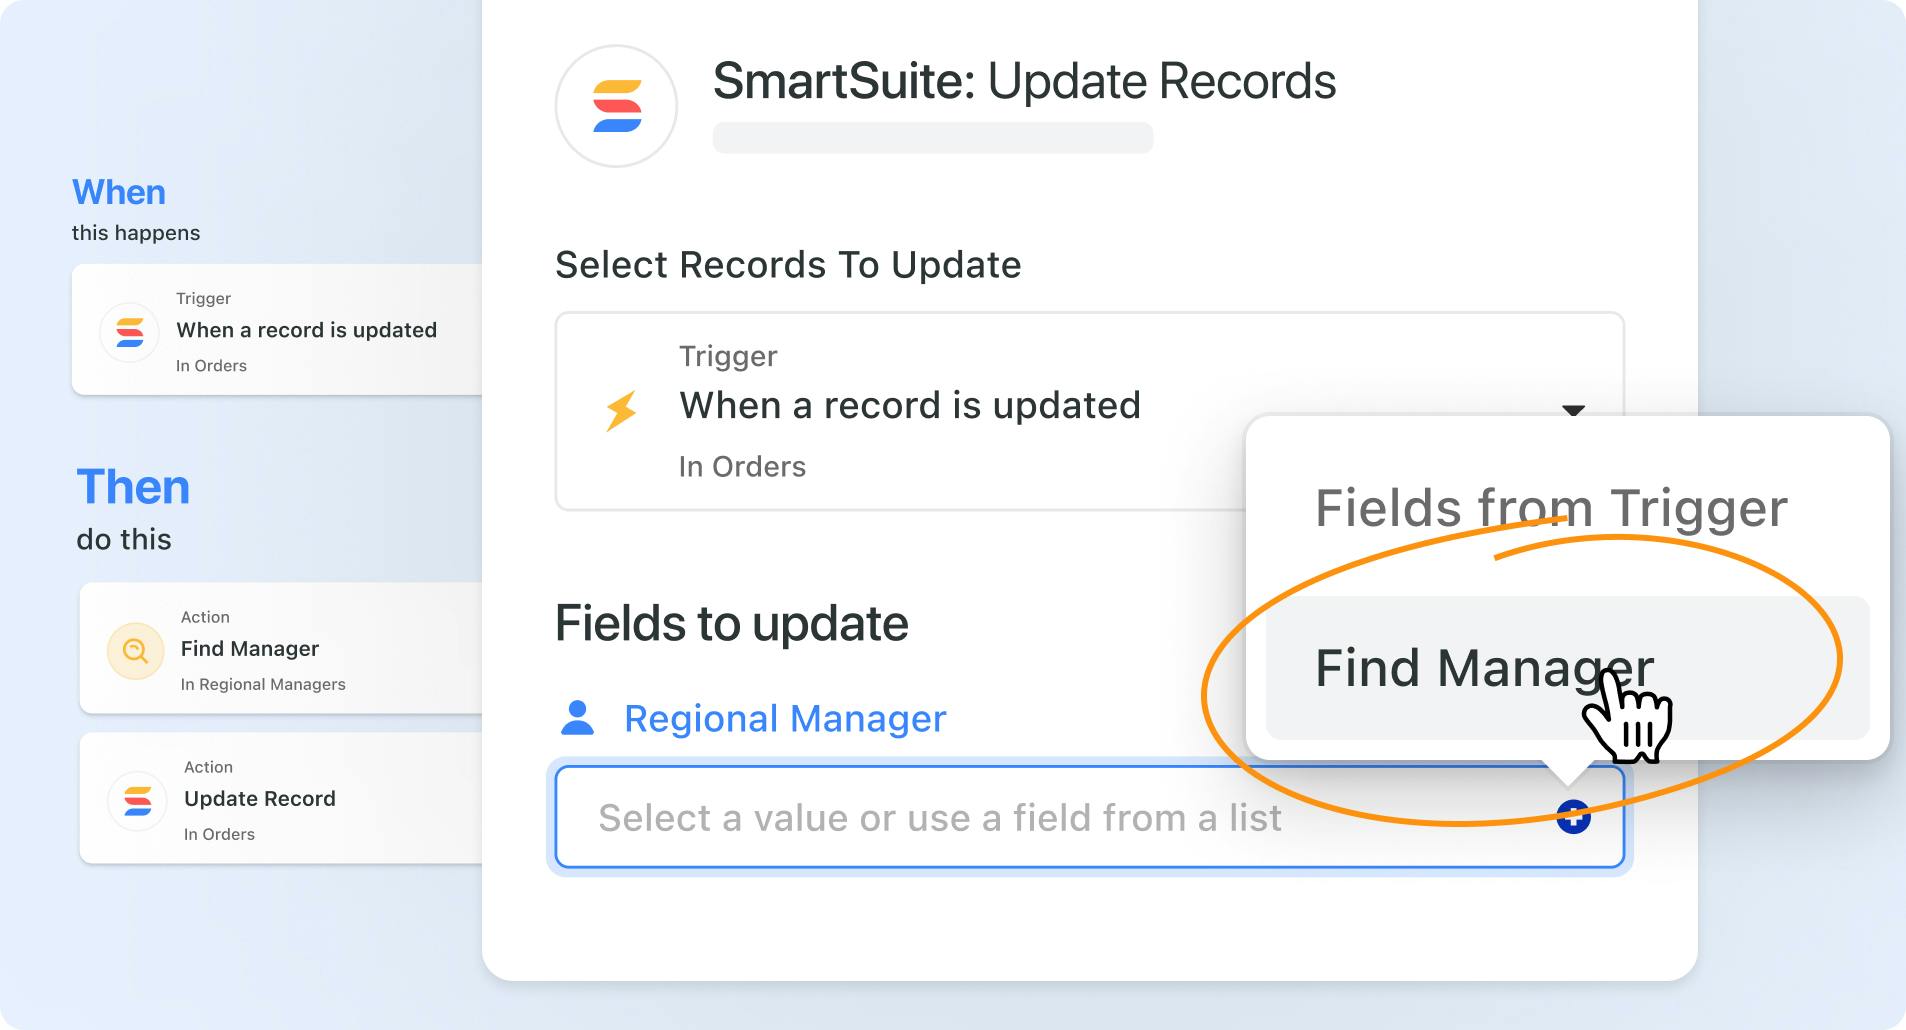Open the Select Records To Update dropdown

900,411
